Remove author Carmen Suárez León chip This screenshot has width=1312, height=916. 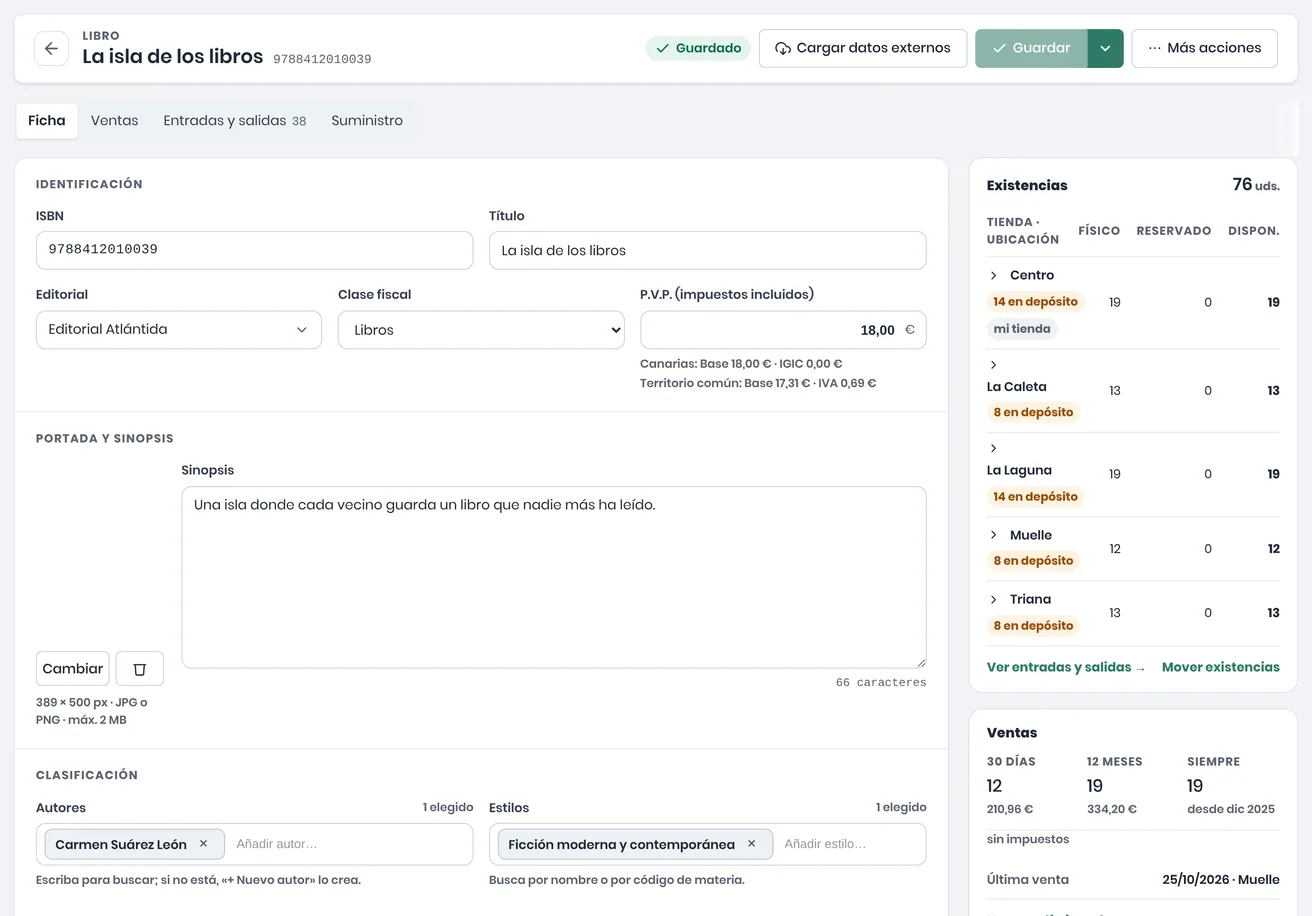click(204, 844)
